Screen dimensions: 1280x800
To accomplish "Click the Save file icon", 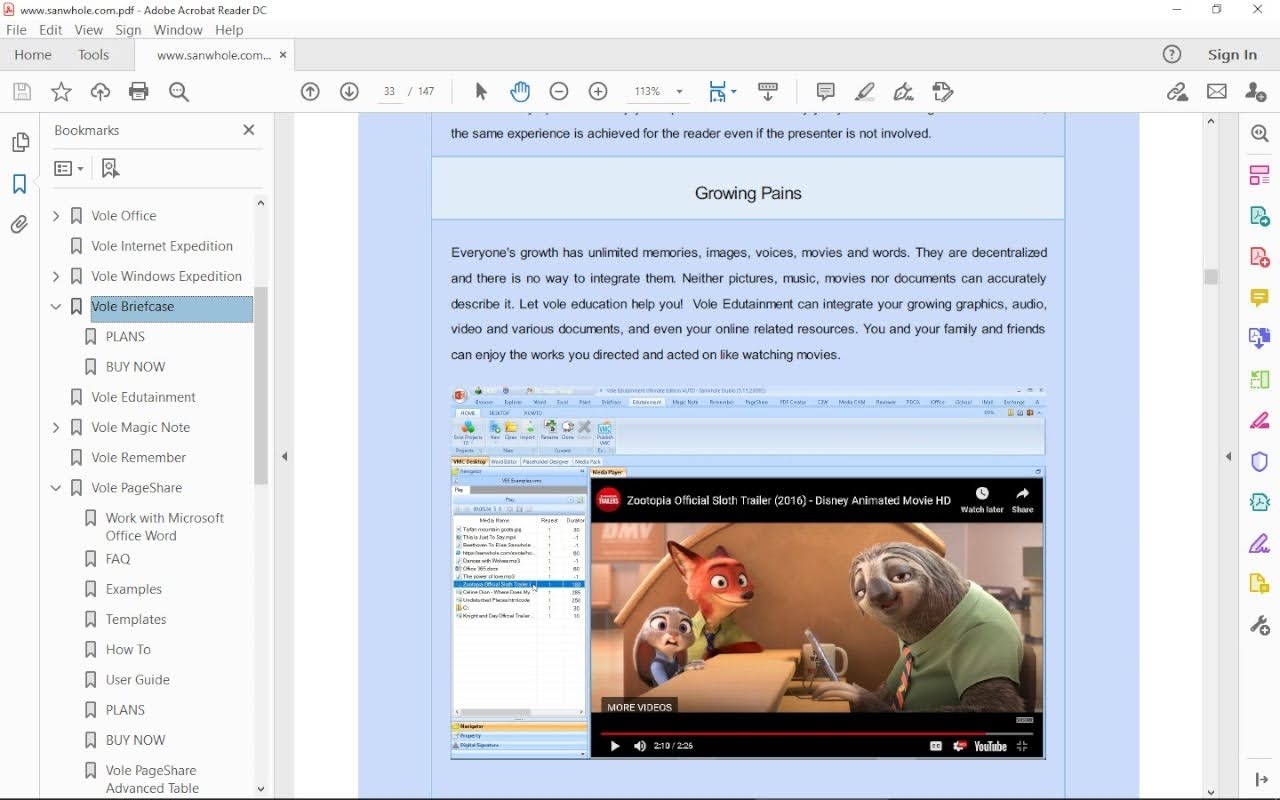I will point(22,92).
